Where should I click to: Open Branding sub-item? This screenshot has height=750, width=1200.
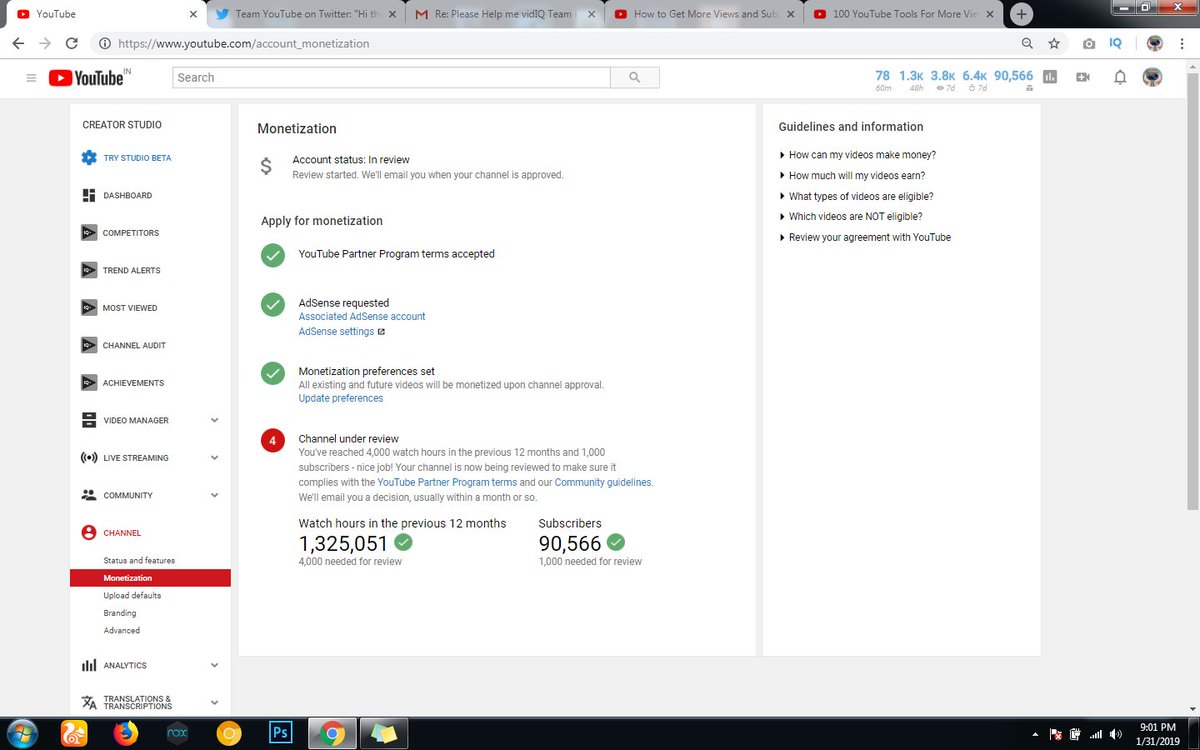[119, 613]
